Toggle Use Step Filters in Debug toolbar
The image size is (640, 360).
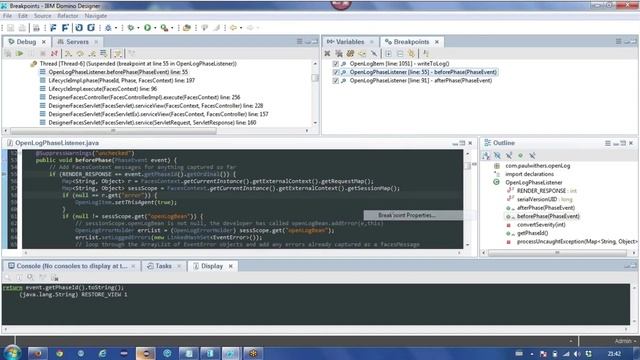click(118, 53)
